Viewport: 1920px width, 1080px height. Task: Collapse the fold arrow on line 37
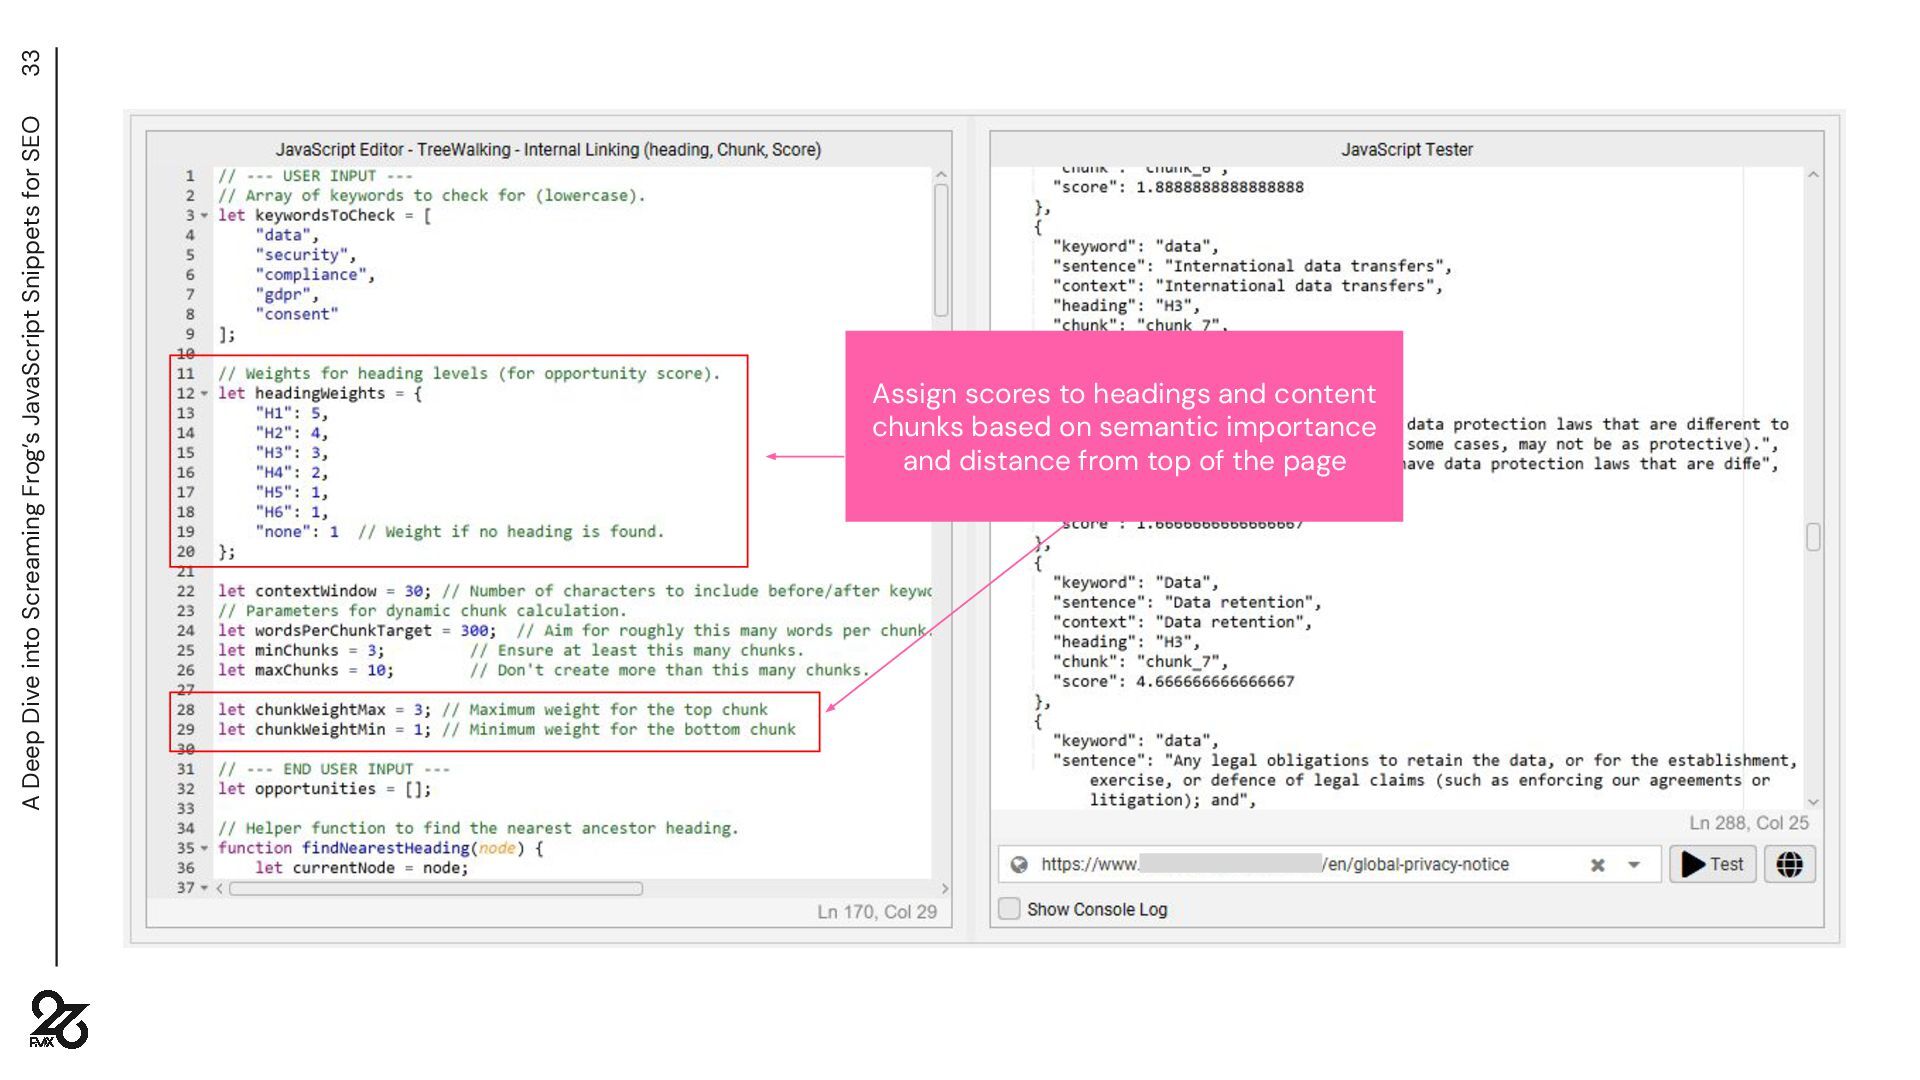coord(205,888)
